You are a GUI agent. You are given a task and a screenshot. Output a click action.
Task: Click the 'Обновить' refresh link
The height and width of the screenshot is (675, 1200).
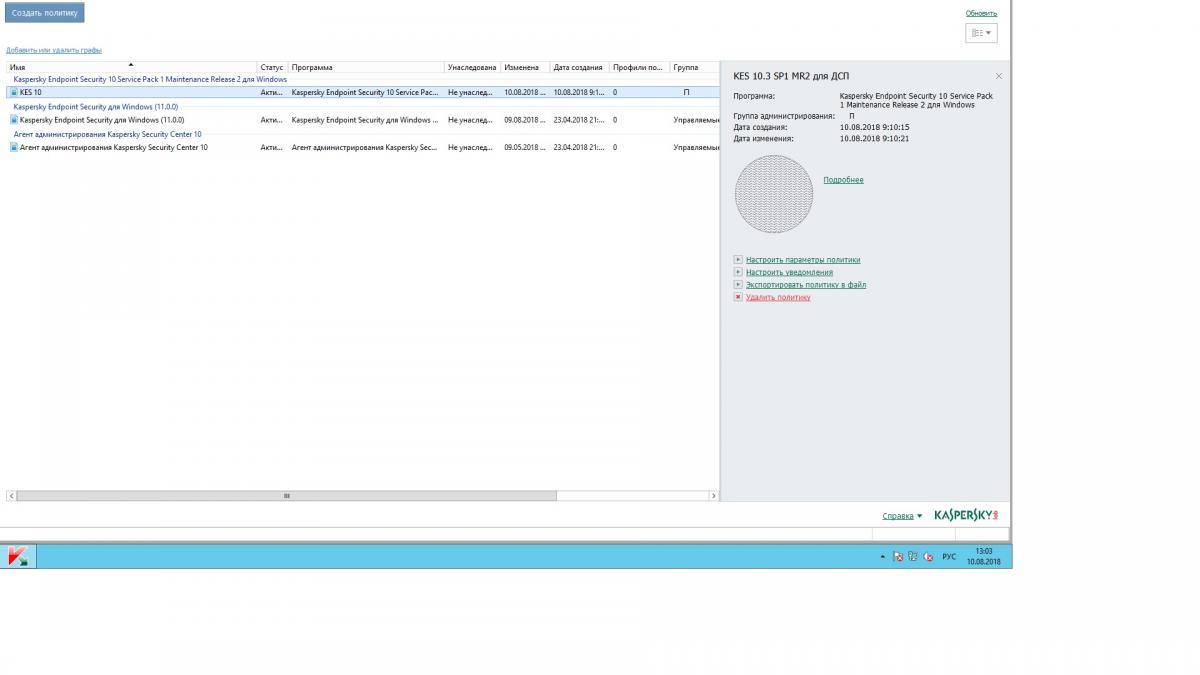981,13
